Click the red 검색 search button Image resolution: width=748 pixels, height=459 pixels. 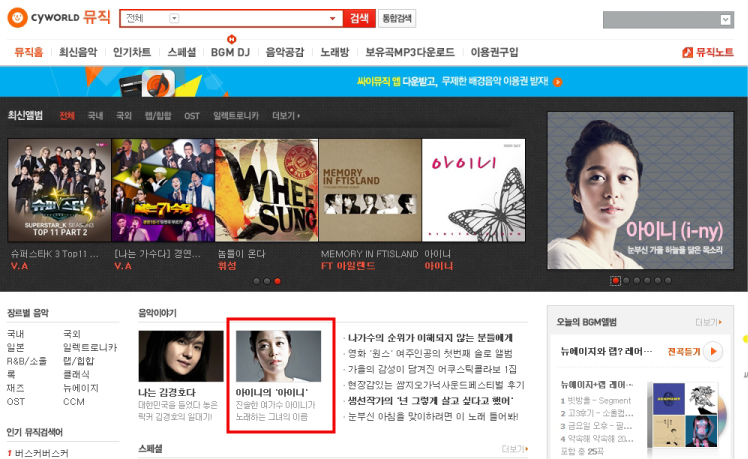(x=359, y=18)
